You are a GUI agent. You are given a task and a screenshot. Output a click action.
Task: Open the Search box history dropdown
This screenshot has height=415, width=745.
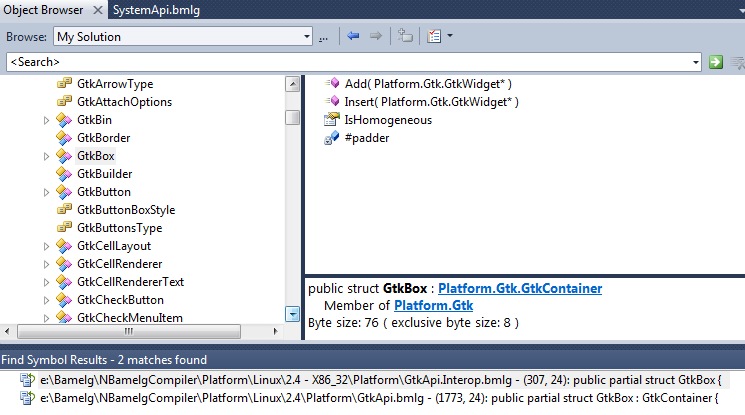[696, 62]
